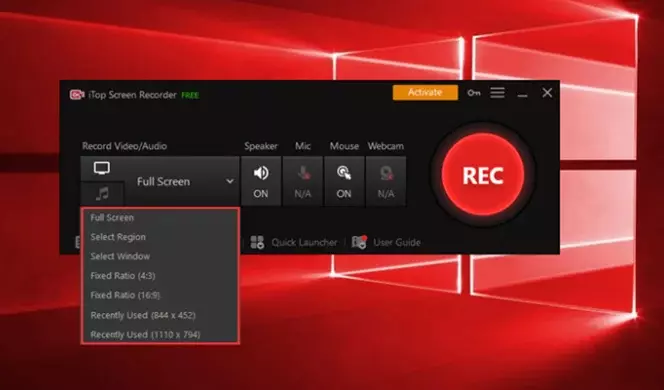Open the Quick Launcher icon

pyautogui.click(x=257, y=242)
